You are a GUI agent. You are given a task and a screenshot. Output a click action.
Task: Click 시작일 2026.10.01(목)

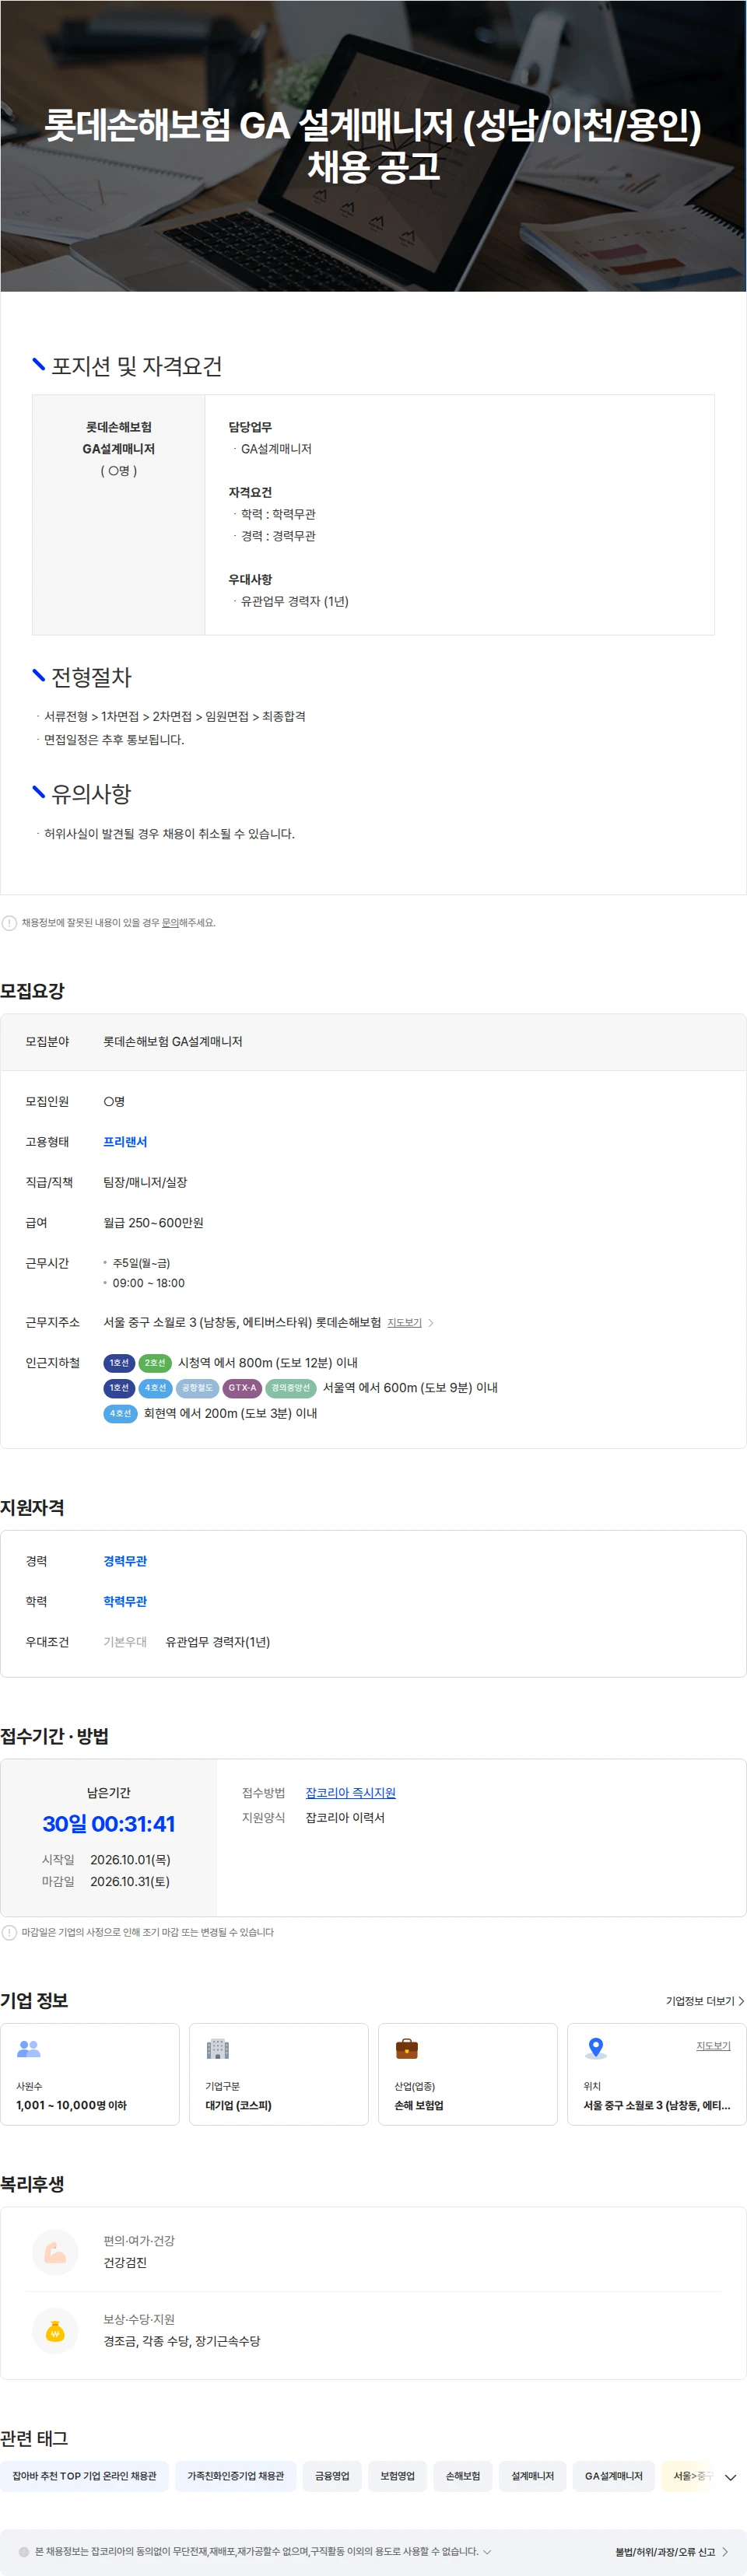point(106,1859)
